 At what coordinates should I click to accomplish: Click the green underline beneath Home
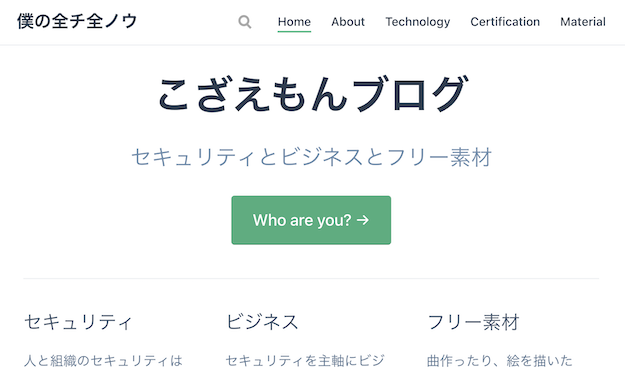coord(294,31)
